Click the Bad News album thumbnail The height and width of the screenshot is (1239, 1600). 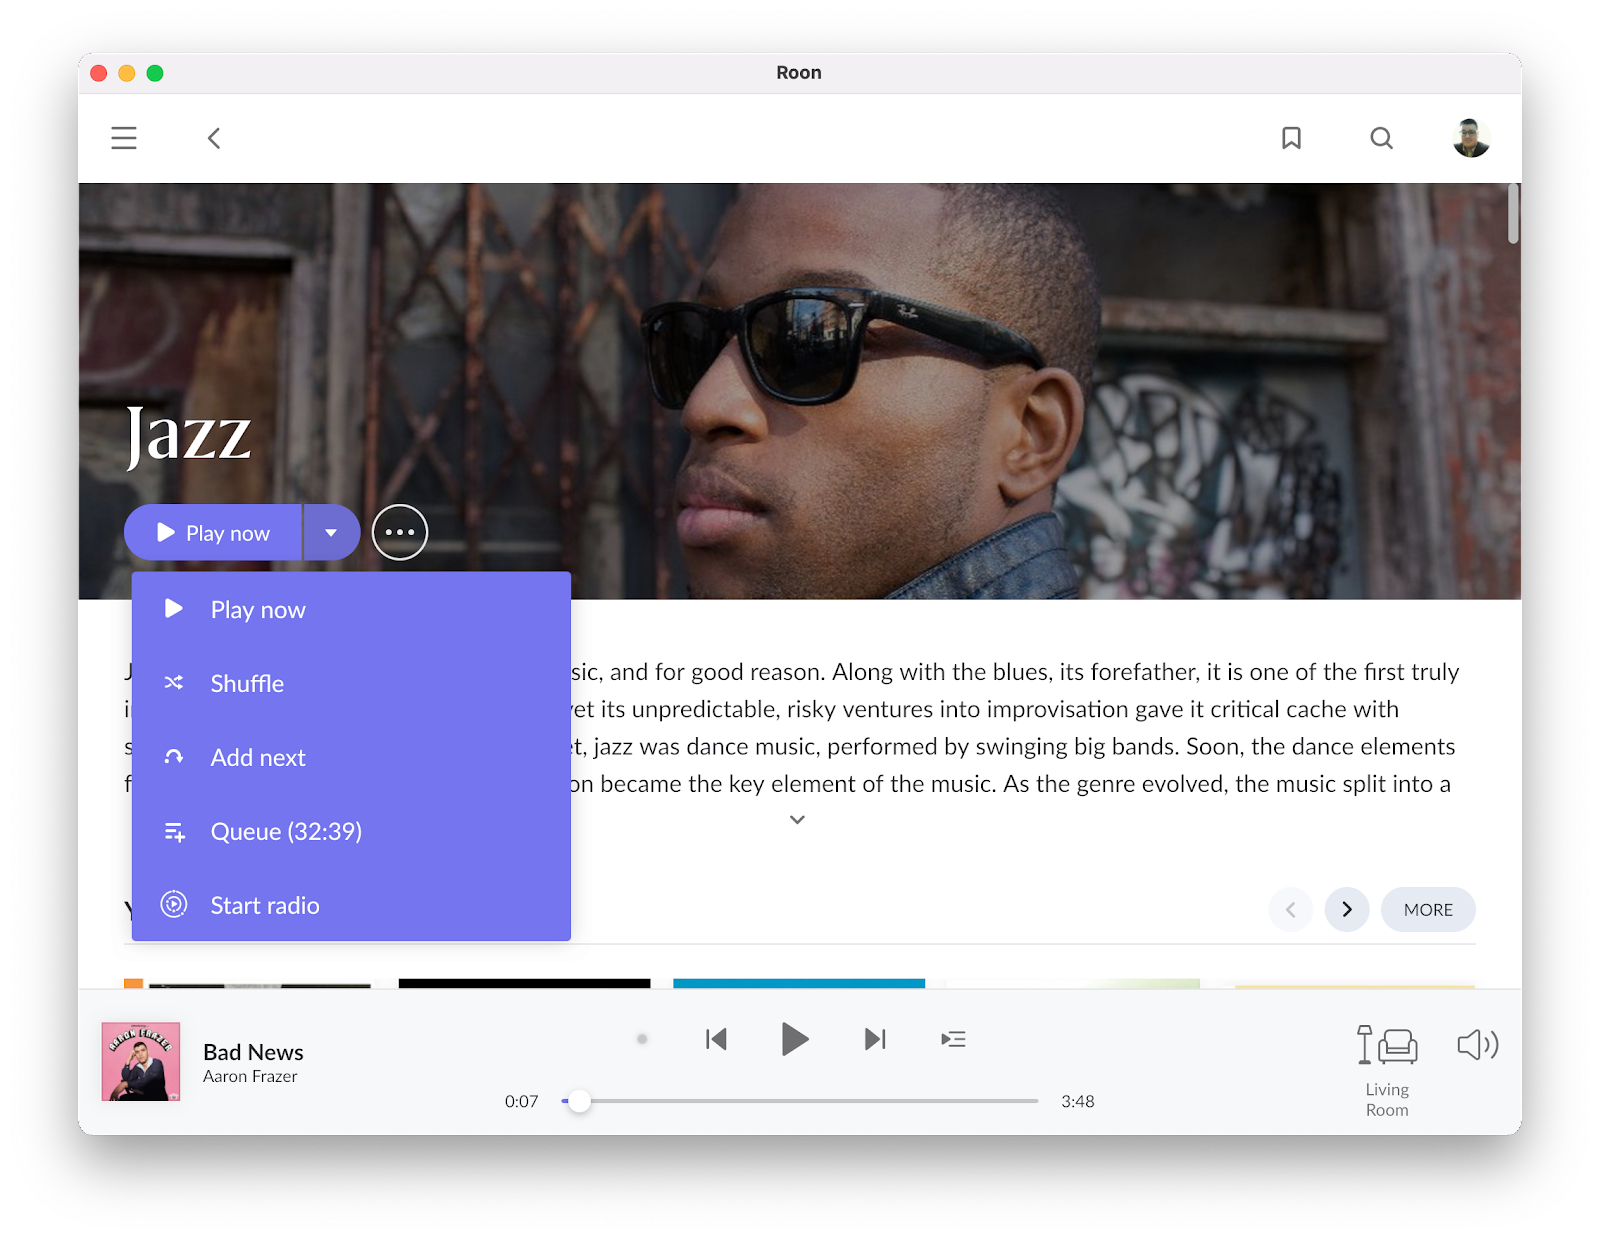pos(141,1061)
